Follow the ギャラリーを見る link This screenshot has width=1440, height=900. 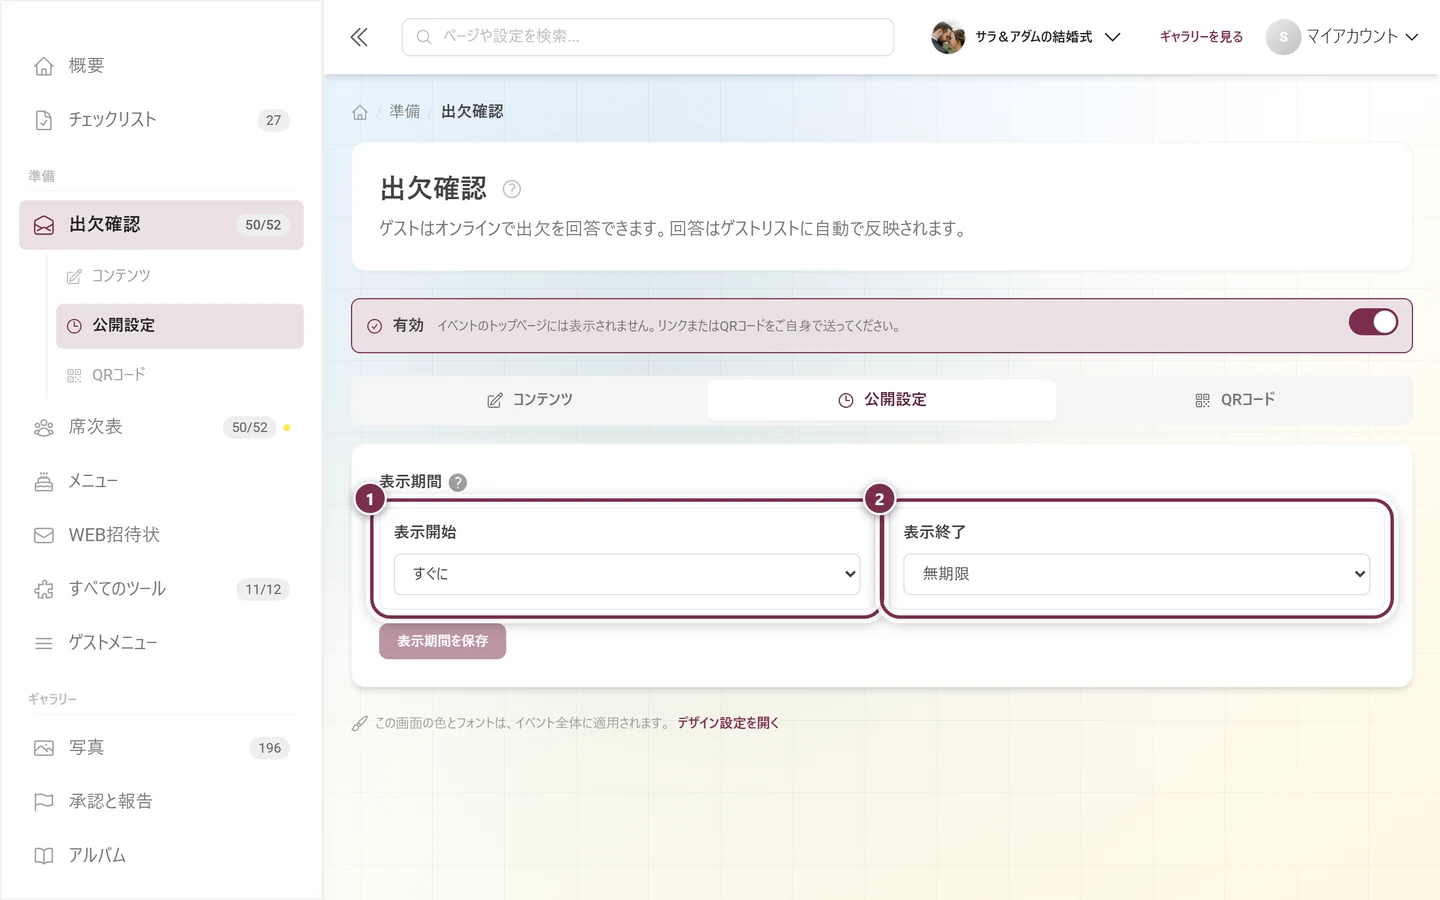[1201, 37]
